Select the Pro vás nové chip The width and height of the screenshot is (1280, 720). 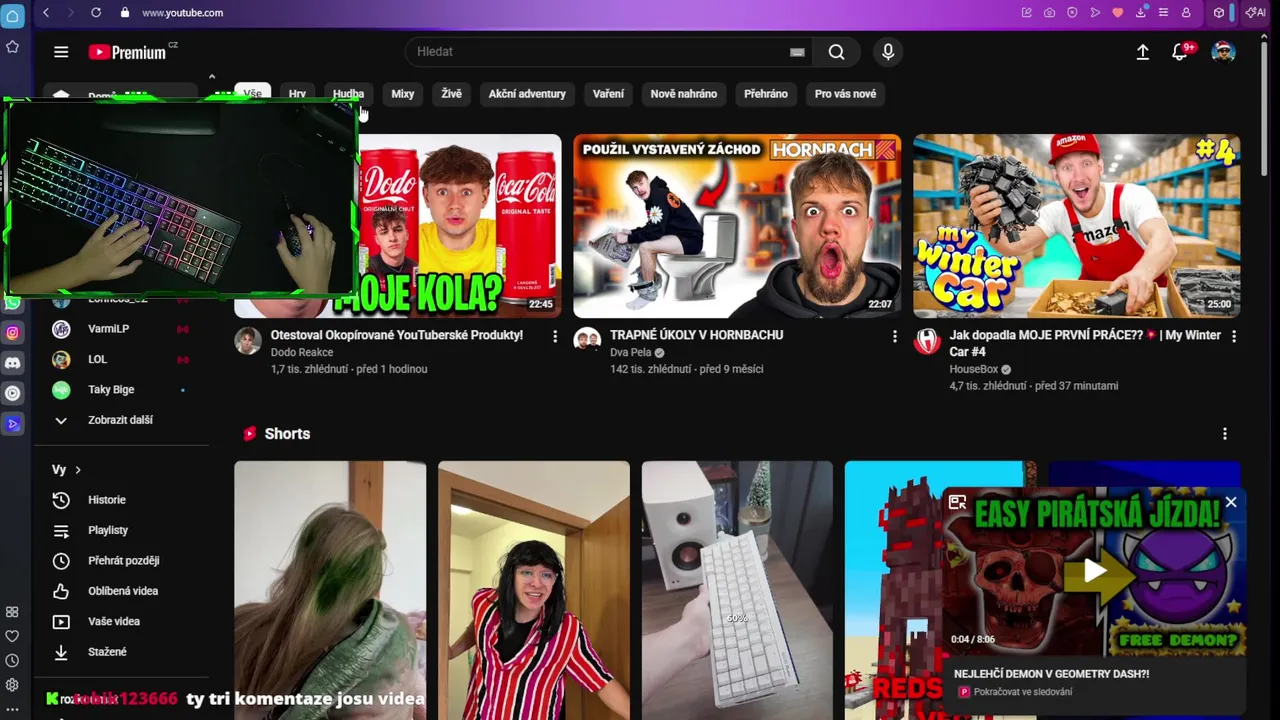point(845,94)
